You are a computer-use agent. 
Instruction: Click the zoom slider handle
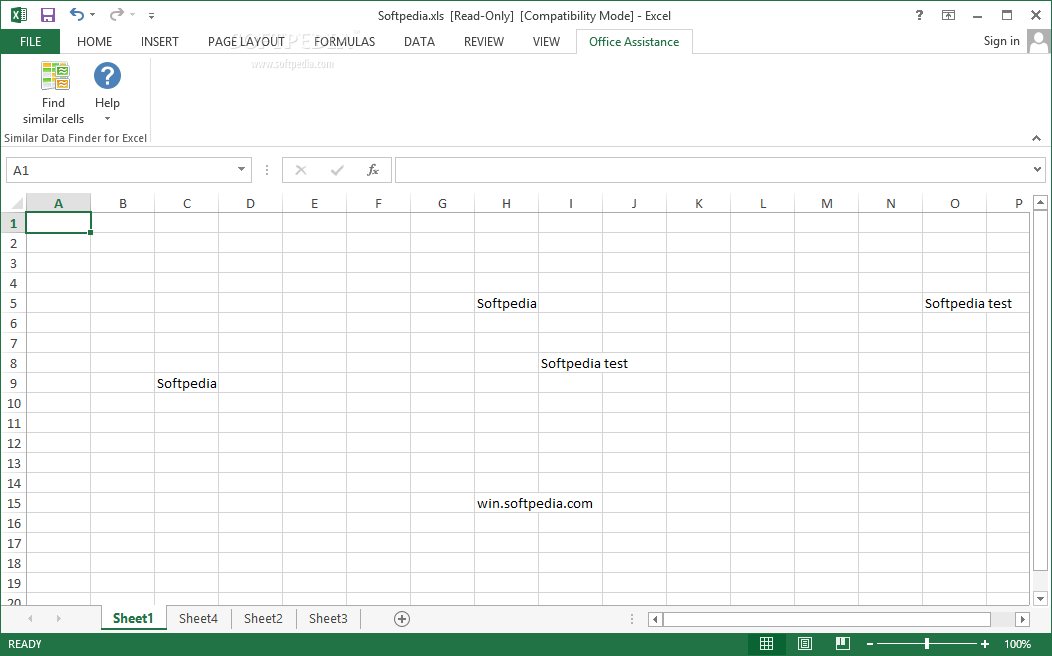tap(927, 644)
